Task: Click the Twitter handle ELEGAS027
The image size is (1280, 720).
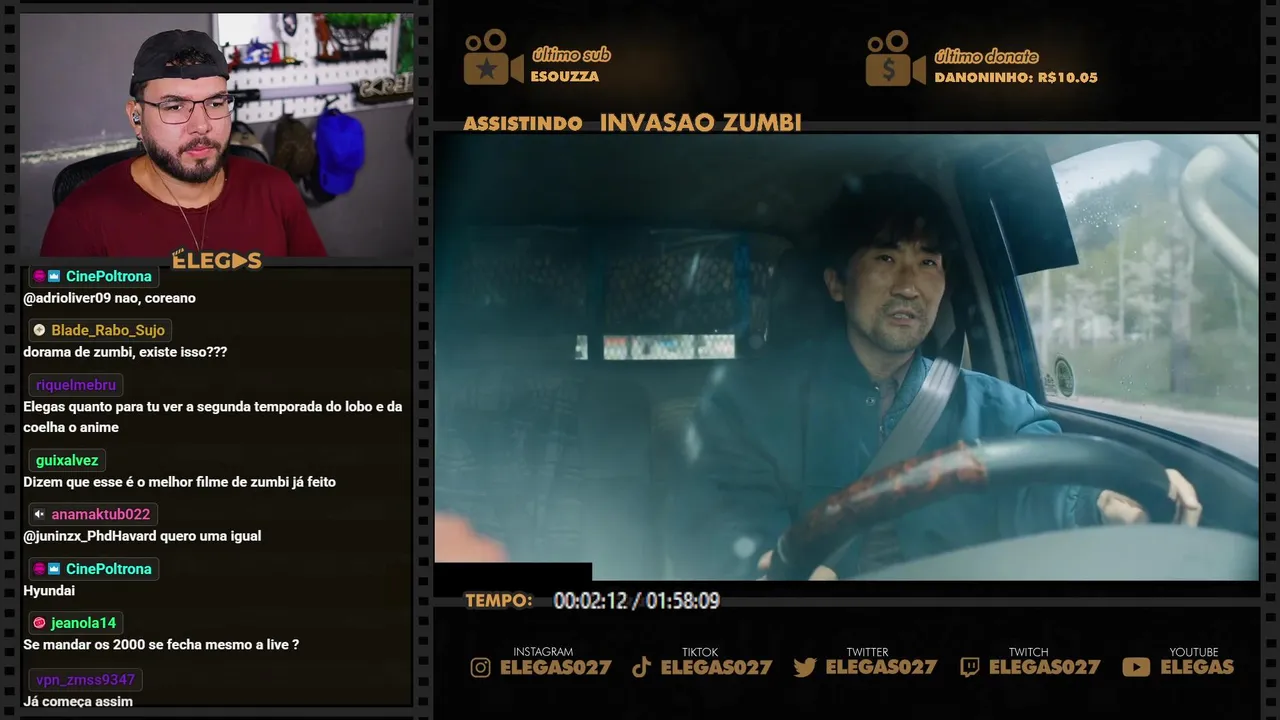Action: [x=881, y=667]
